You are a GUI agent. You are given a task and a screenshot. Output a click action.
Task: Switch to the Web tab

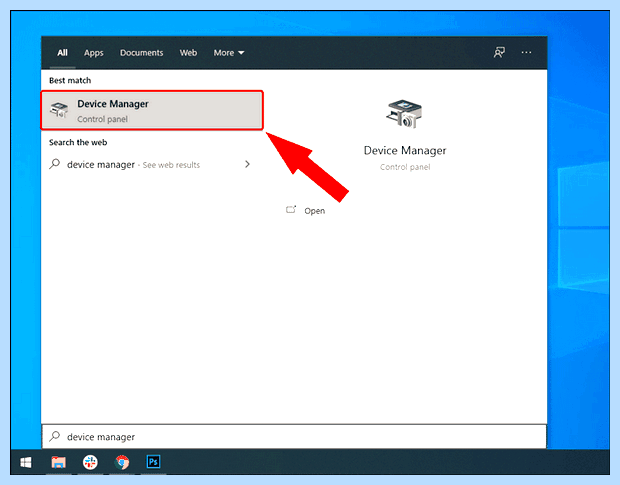188,53
